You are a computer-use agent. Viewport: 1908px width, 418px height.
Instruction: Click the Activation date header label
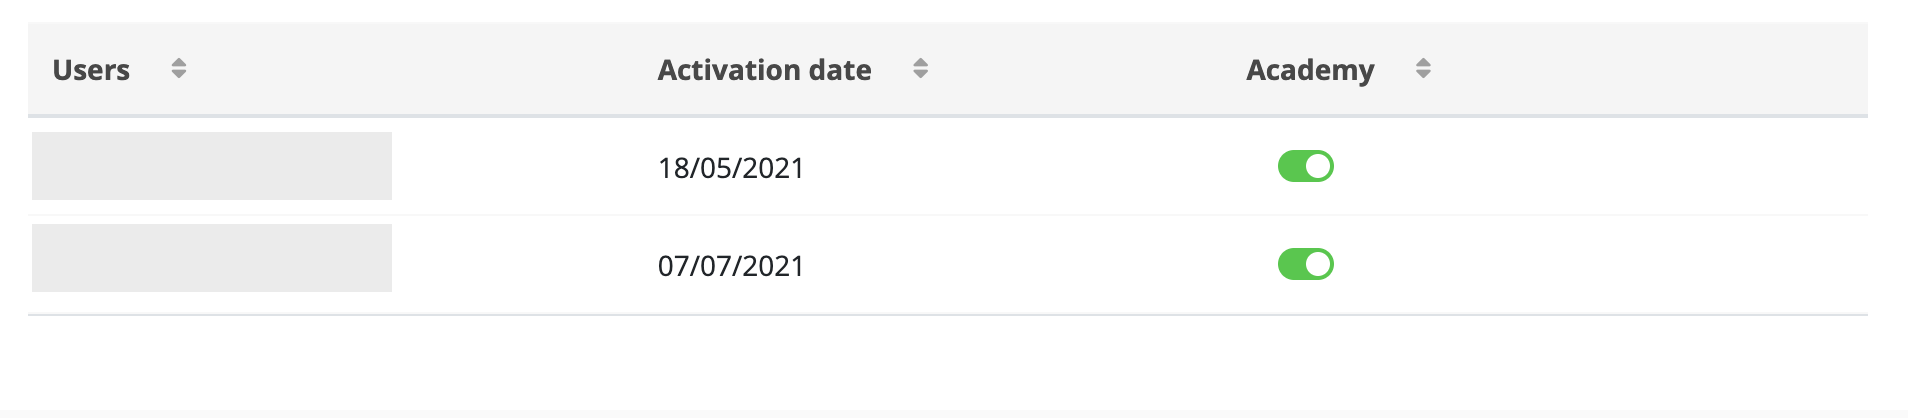pos(764,70)
